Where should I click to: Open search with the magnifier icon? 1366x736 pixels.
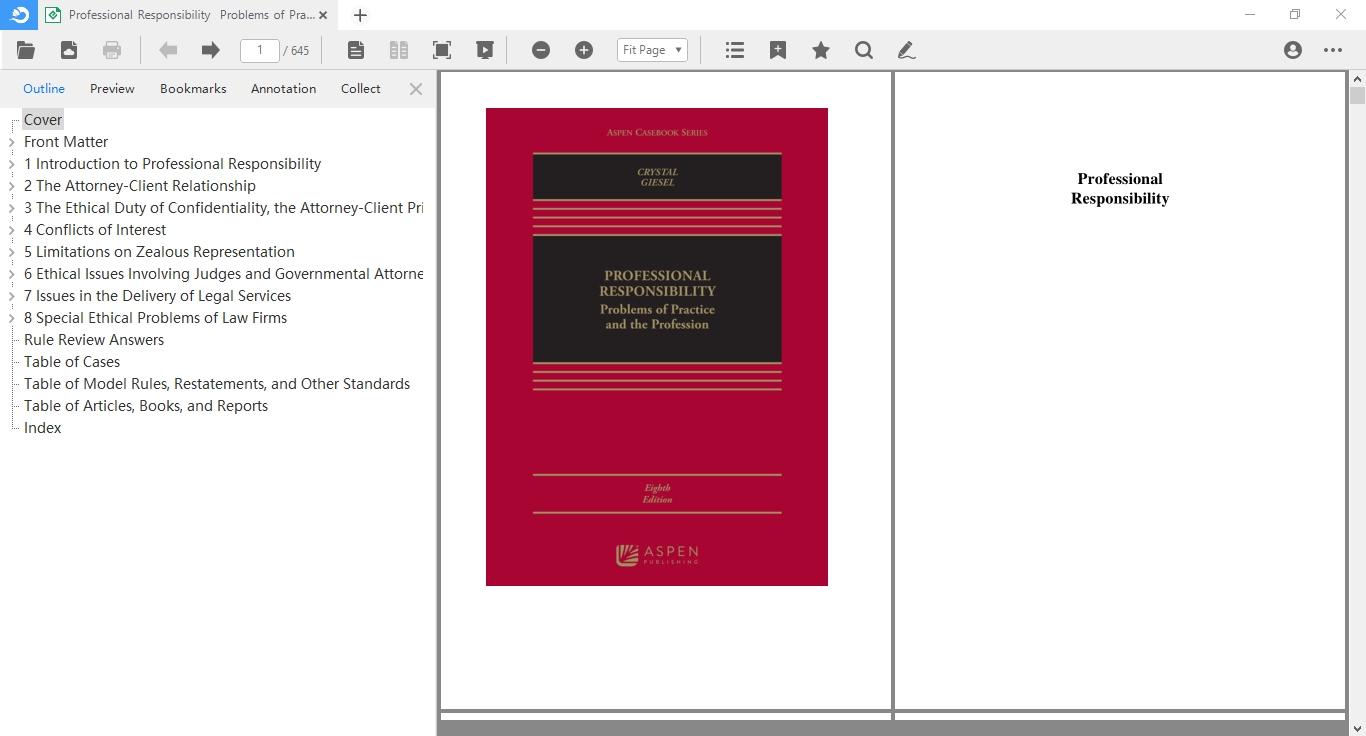tap(864, 50)
